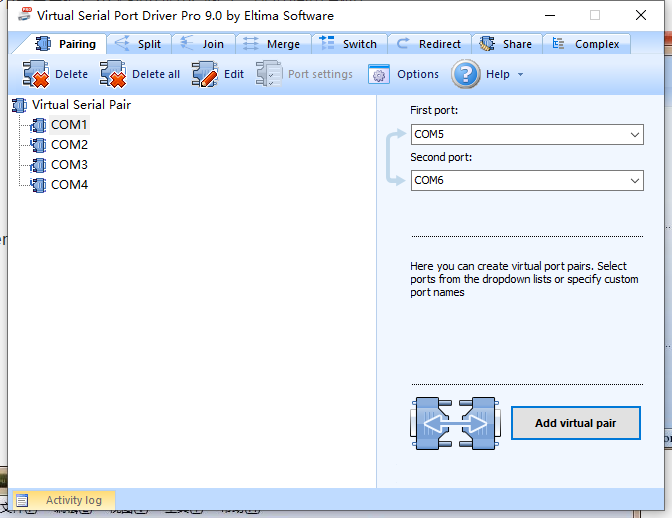Click the COM3 port icon
672x518 pixels.
point(39,165)
